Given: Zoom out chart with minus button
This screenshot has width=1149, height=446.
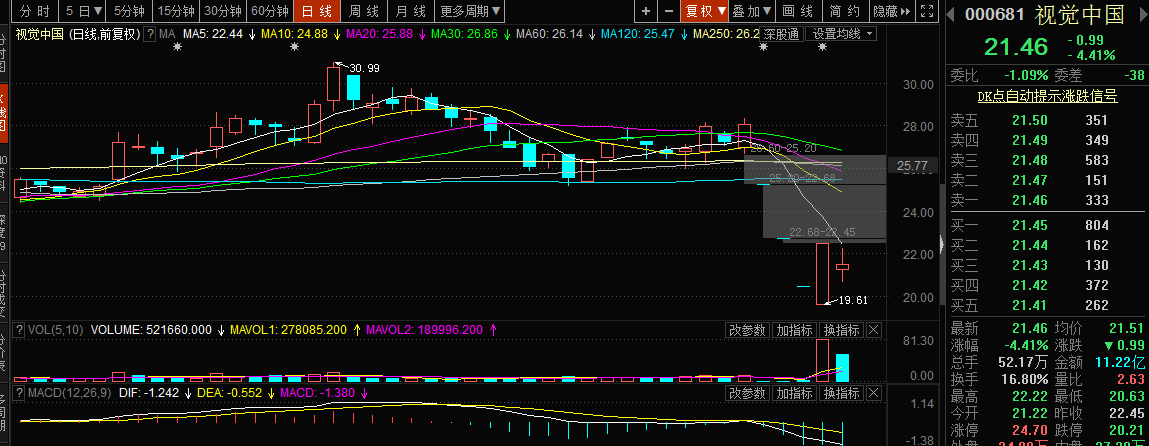Looking at the screenshot, I should pos(669,12).
